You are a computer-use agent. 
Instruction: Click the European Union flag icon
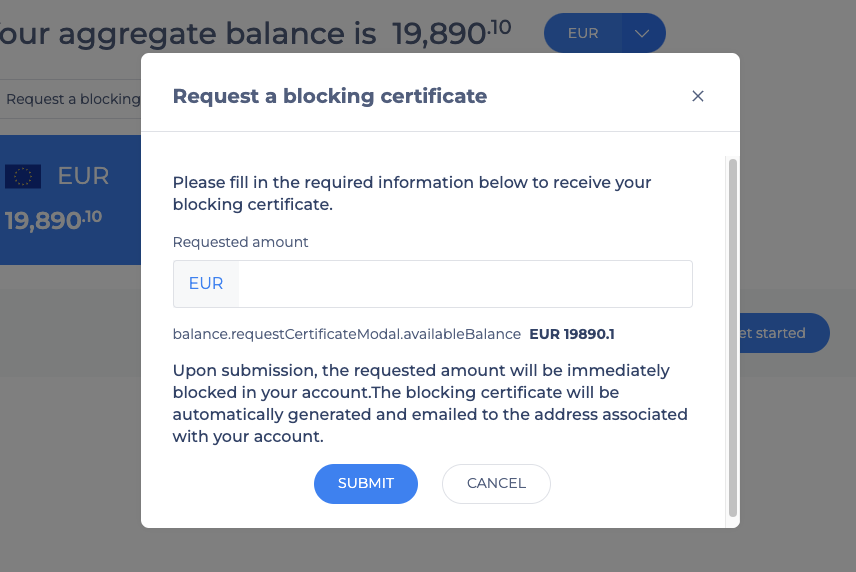point(23,176)
